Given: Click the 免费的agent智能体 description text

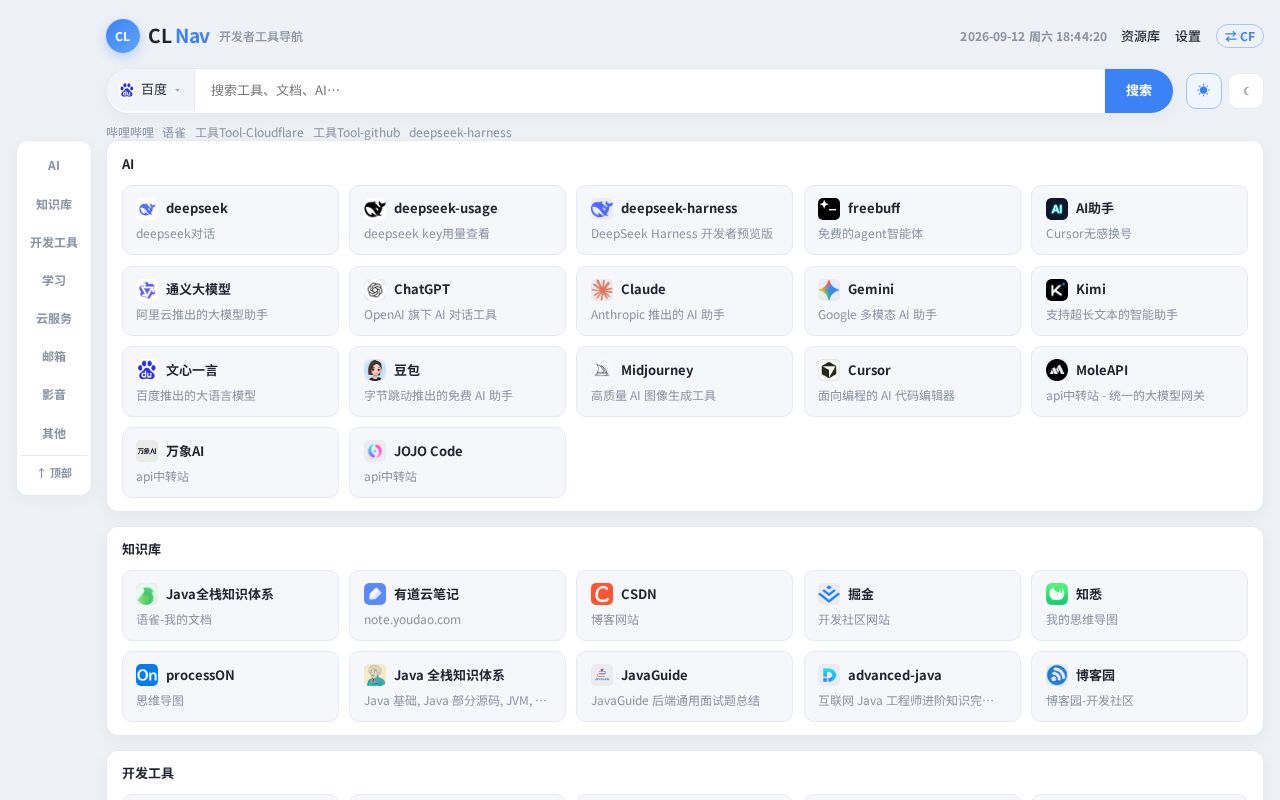Looking at the screenshot, I should (x=870, y=234).
